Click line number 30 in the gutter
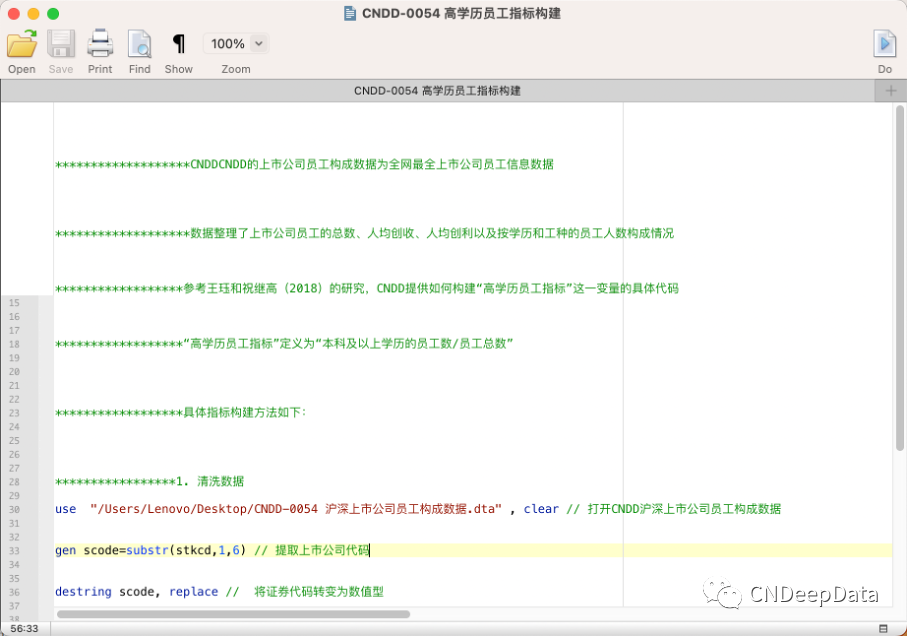Viewport: 908px width, 636px height. [14, 510]
